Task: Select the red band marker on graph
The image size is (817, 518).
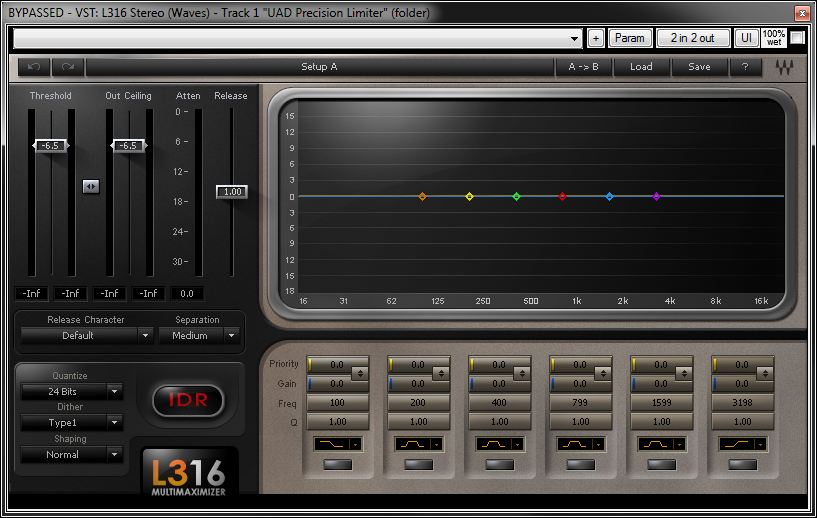Action: (x=562, y=196)
